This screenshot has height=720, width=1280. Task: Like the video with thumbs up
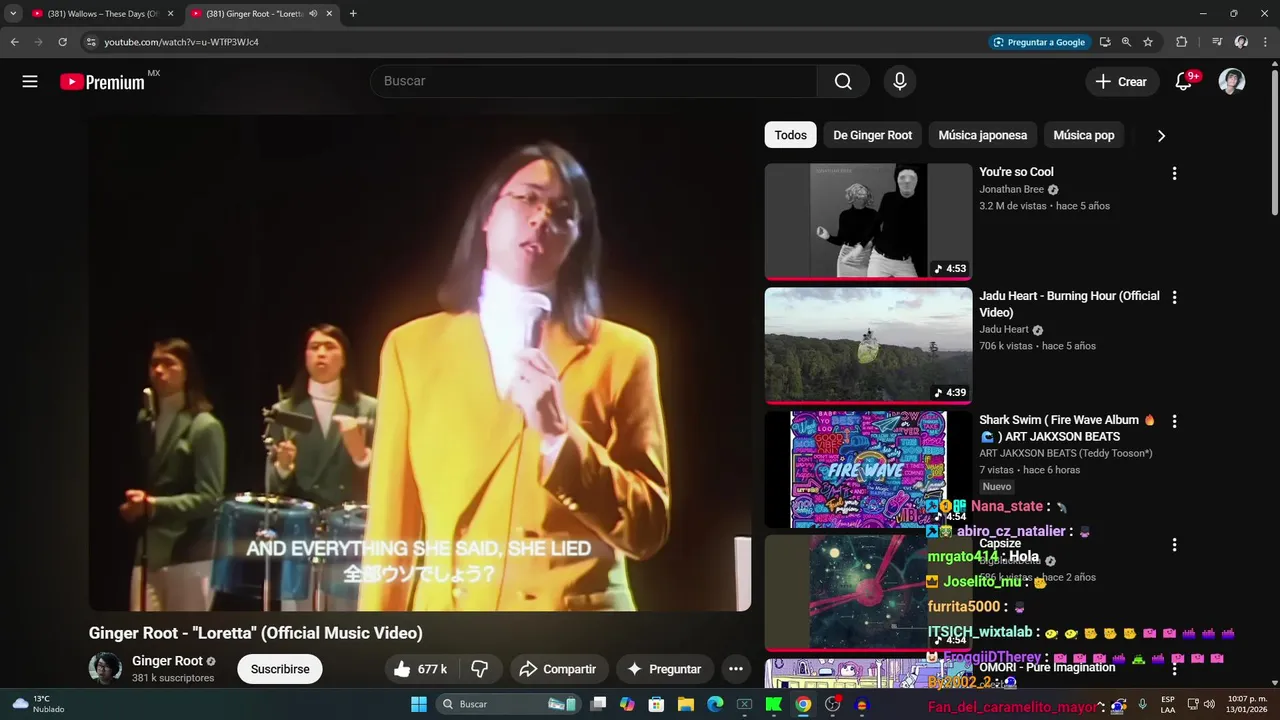[419, 669]
